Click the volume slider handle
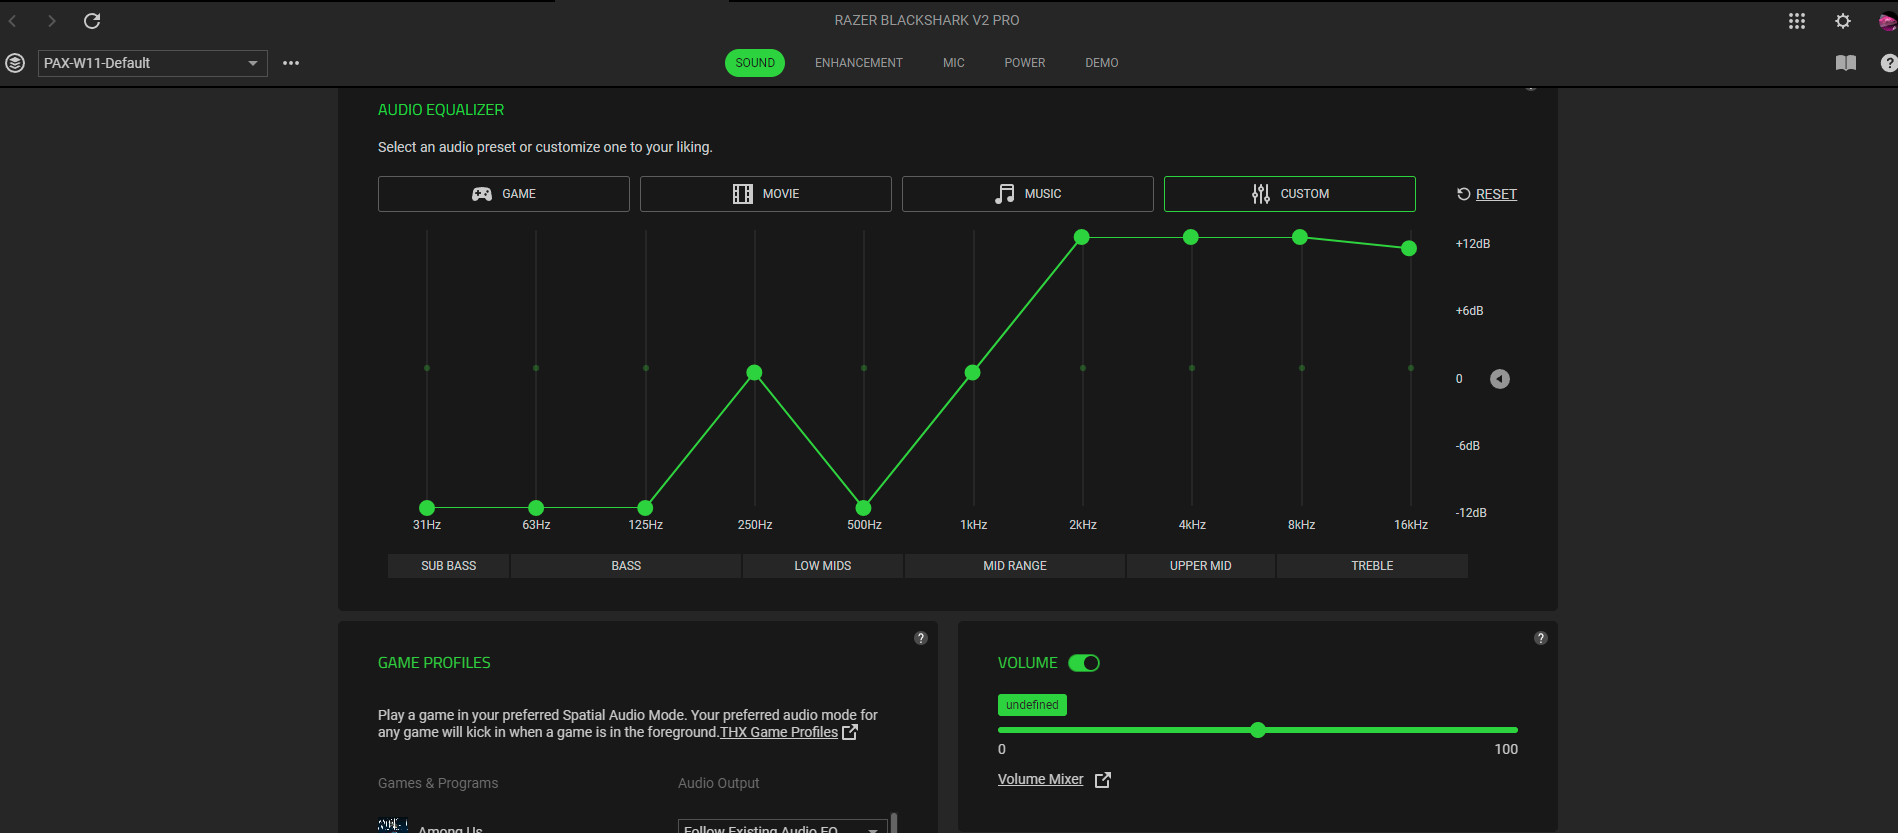The height and width of the screenshot is (833, 1898). coord(1258,730)
